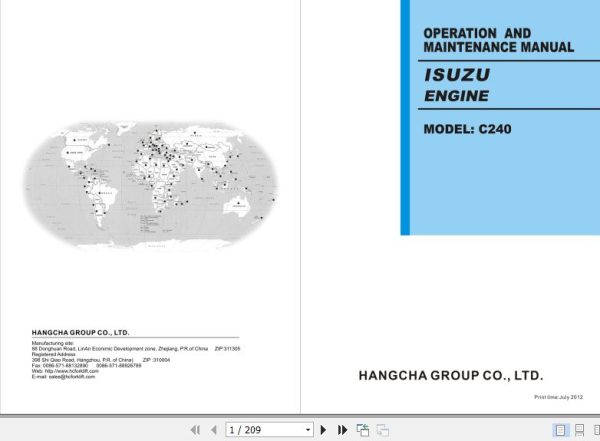Open the page number dropdown arrow

308,430
